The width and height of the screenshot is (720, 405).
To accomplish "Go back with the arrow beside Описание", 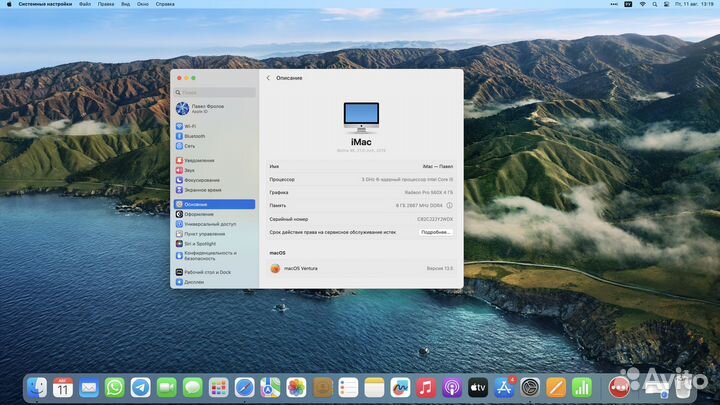I will [x=268, y=78].
